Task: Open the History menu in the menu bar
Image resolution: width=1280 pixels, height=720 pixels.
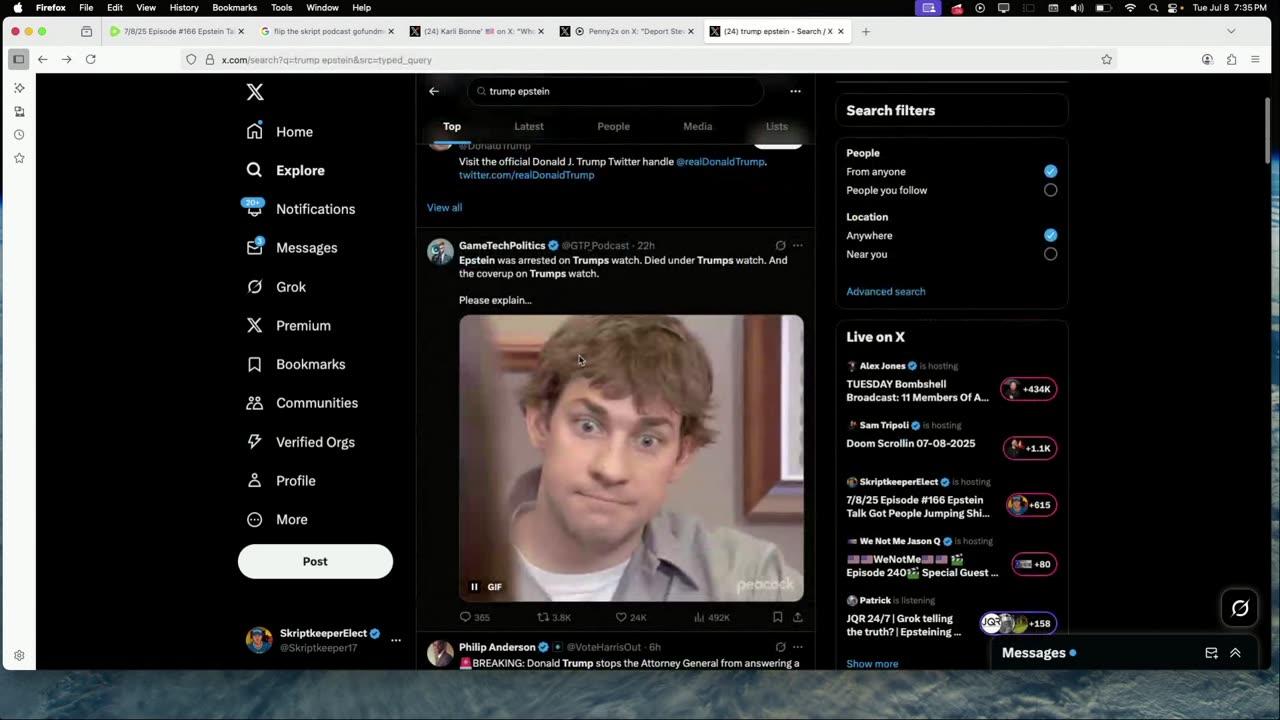Action: tap(184, 7)
